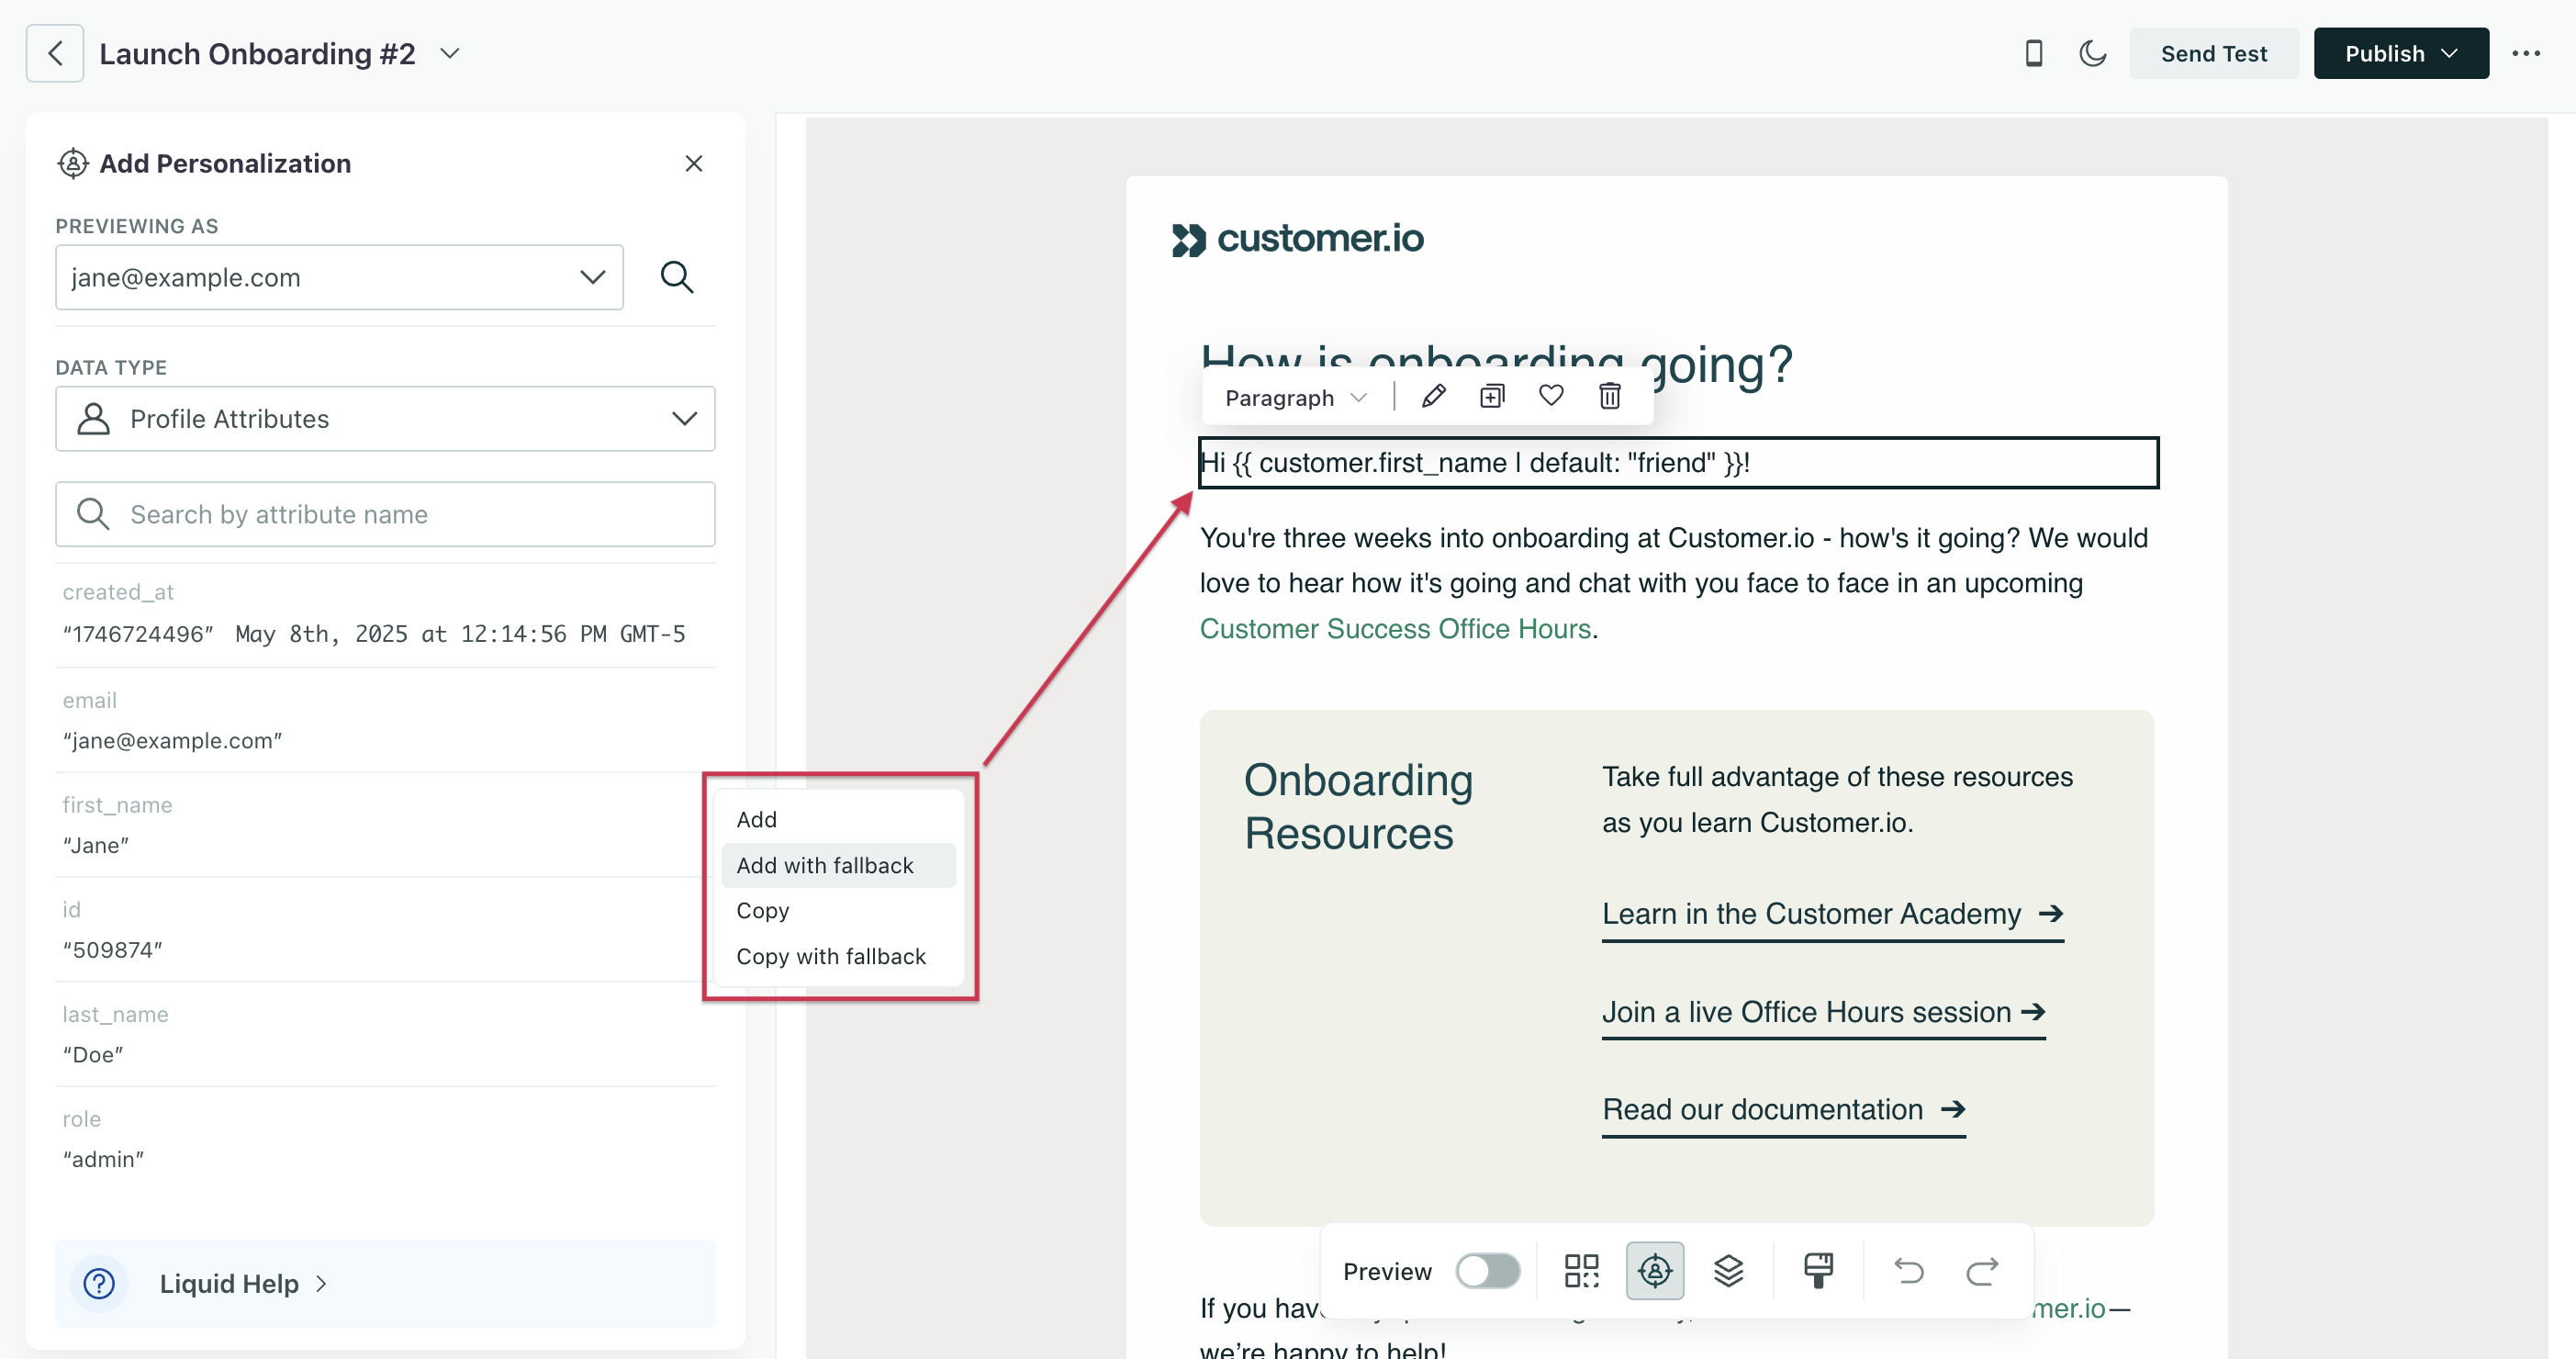This screenshot has height=1359, width=2576.
Task: Toggle the Preview switch
Action: click(x=1487, y=1271)
